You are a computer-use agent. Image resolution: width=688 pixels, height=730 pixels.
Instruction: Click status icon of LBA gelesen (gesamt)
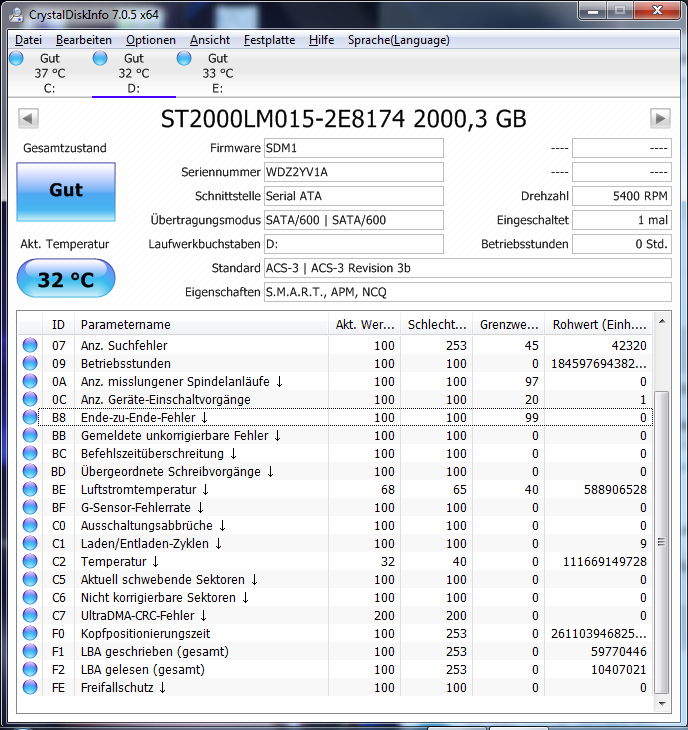click(30, 669)
